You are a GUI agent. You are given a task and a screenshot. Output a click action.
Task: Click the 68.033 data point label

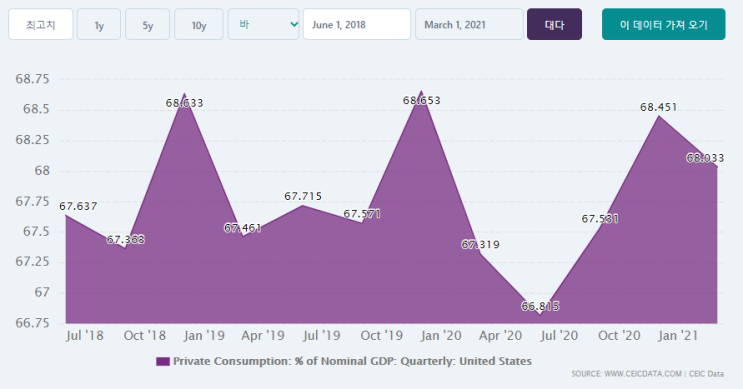705,158
